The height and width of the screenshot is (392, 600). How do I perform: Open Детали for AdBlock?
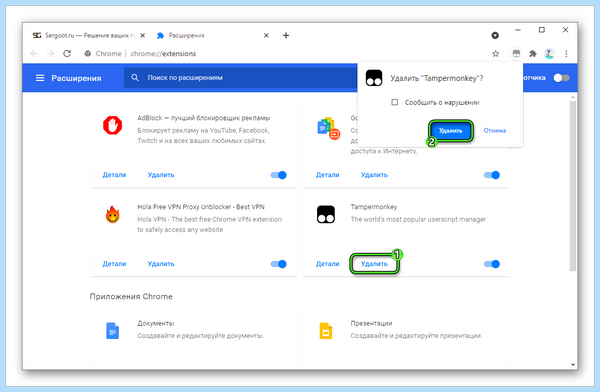[x=114, y=175]
